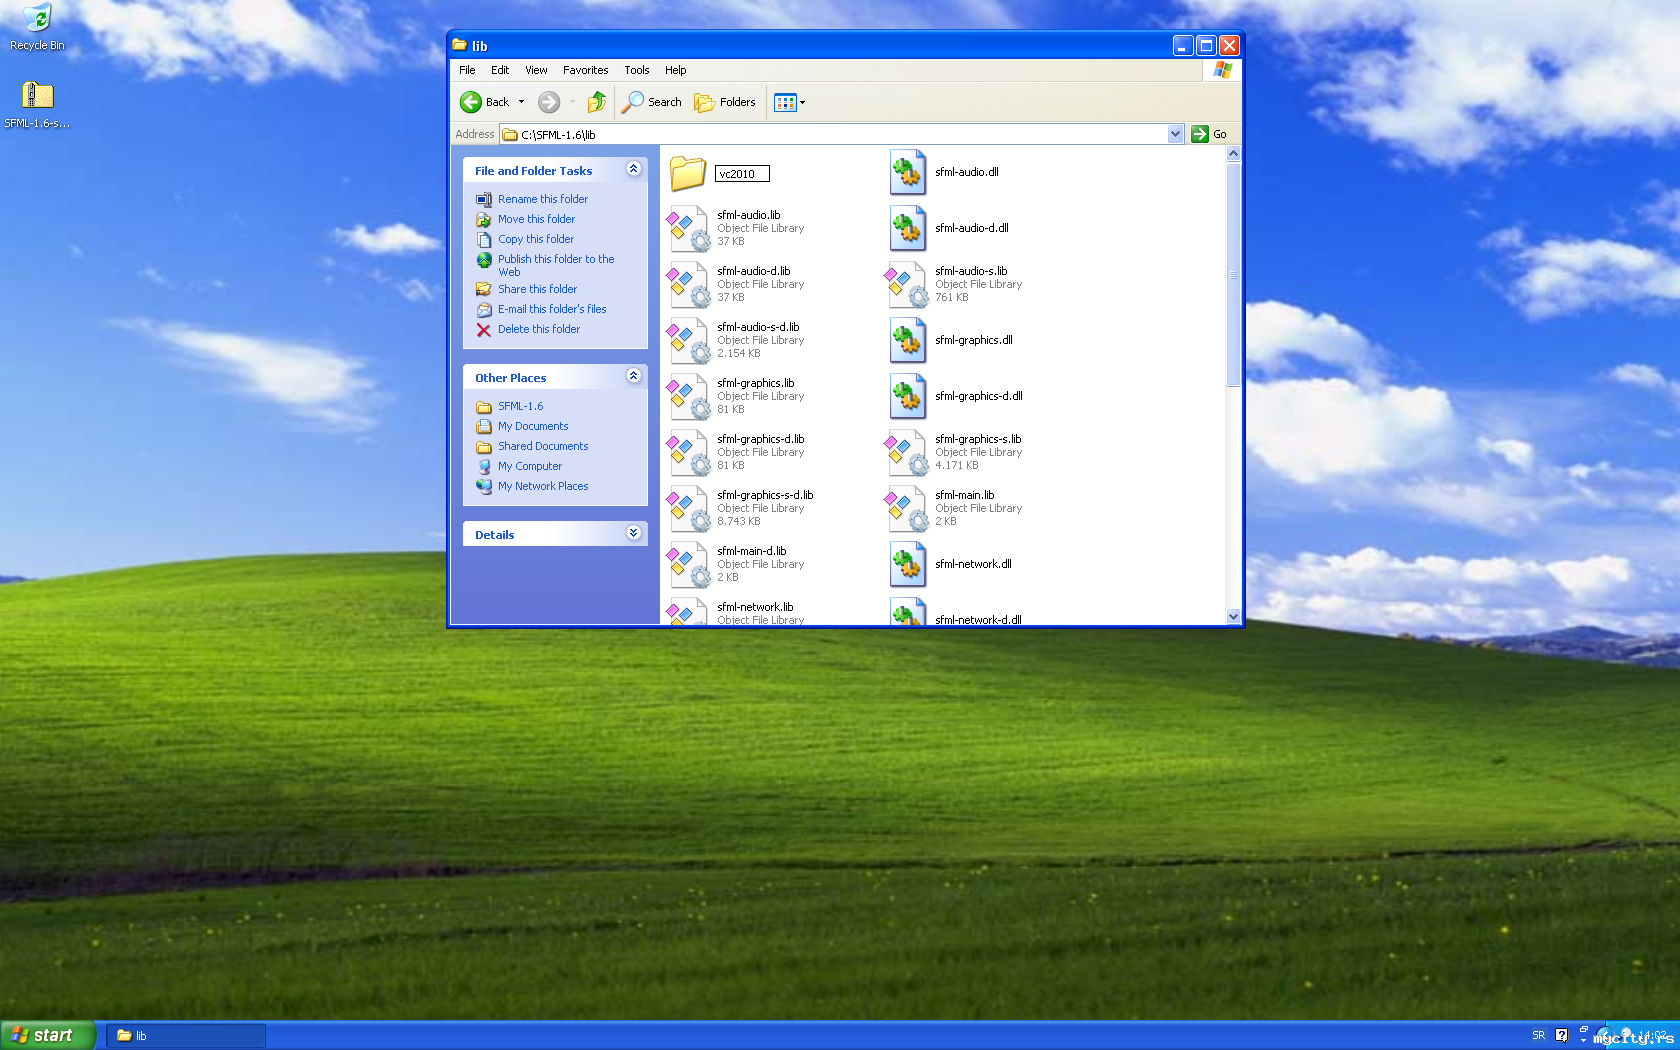Click 'Delete this folder' link

pos(538,329)
